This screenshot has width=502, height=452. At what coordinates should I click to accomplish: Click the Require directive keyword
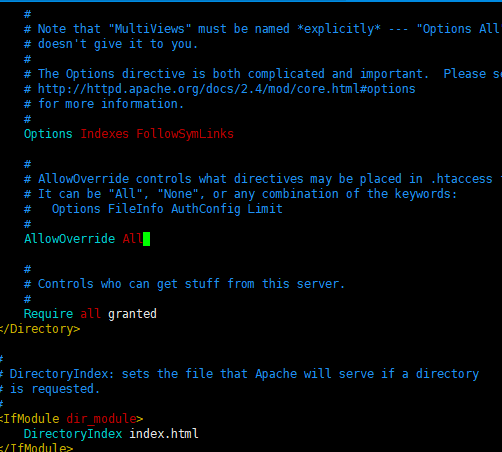48,314
